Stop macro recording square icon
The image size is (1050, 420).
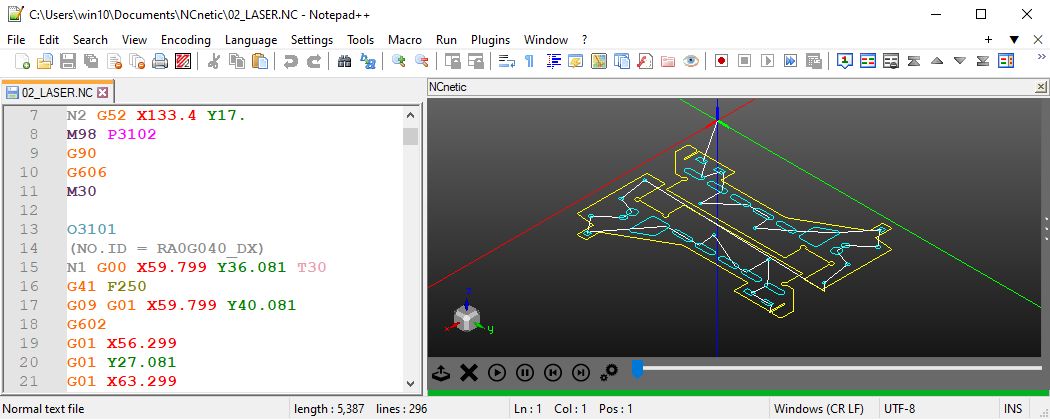744,62
